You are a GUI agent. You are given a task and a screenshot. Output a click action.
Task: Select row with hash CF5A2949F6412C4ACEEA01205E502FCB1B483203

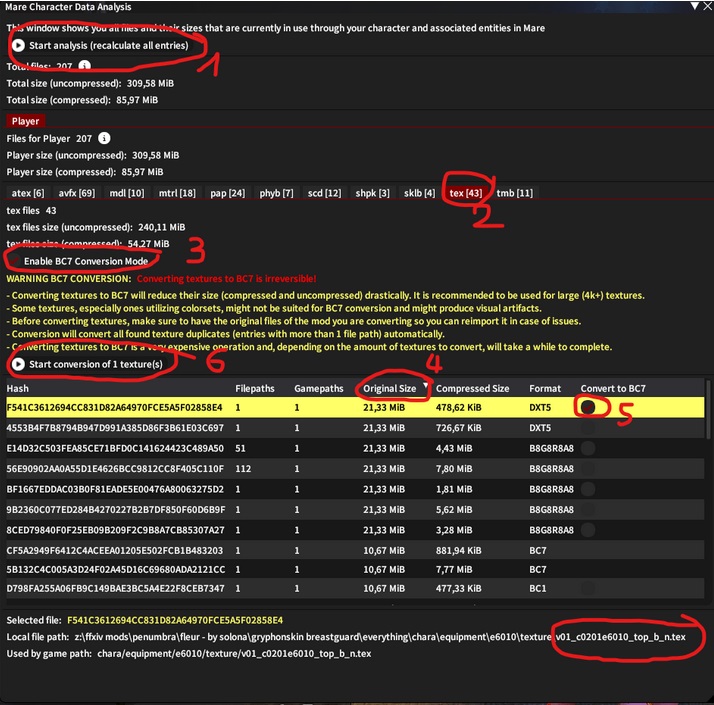pos(355,550)
